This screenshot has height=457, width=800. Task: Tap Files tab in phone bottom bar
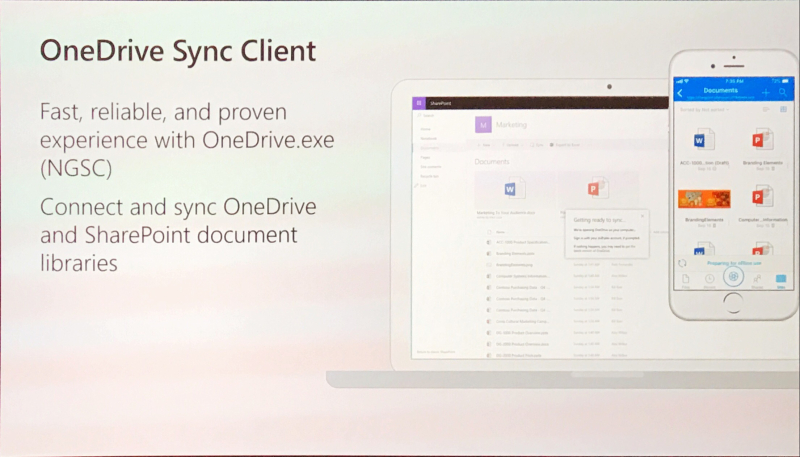685,280
